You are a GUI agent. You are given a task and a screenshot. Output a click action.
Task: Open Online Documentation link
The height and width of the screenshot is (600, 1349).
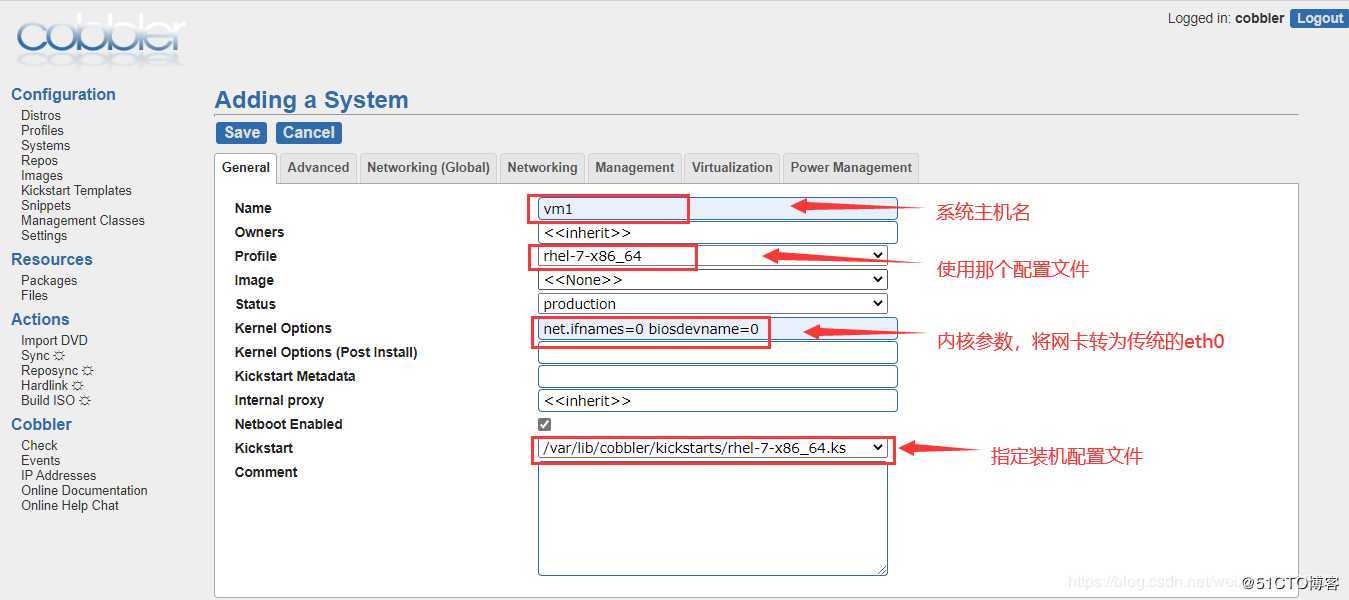click(x=84, y=491)
